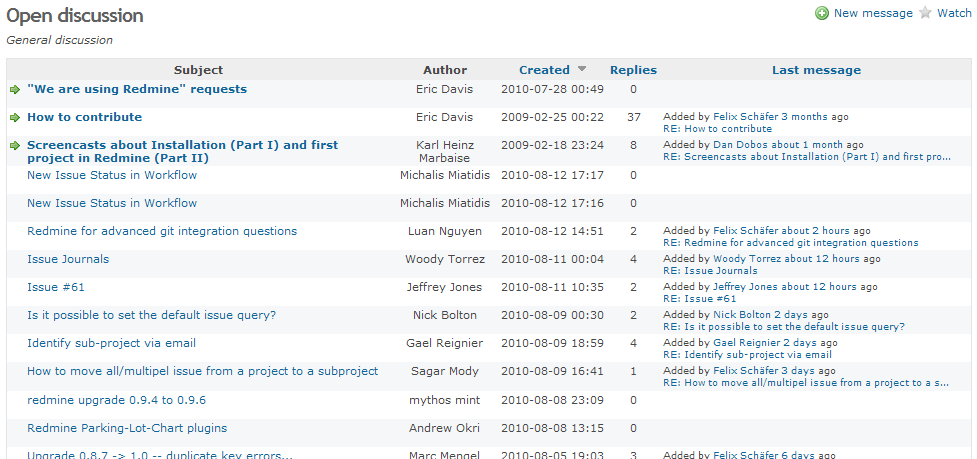Click Nick Bolton in last message column
This screenshot has width=977, height=459.
pos(742,315)
